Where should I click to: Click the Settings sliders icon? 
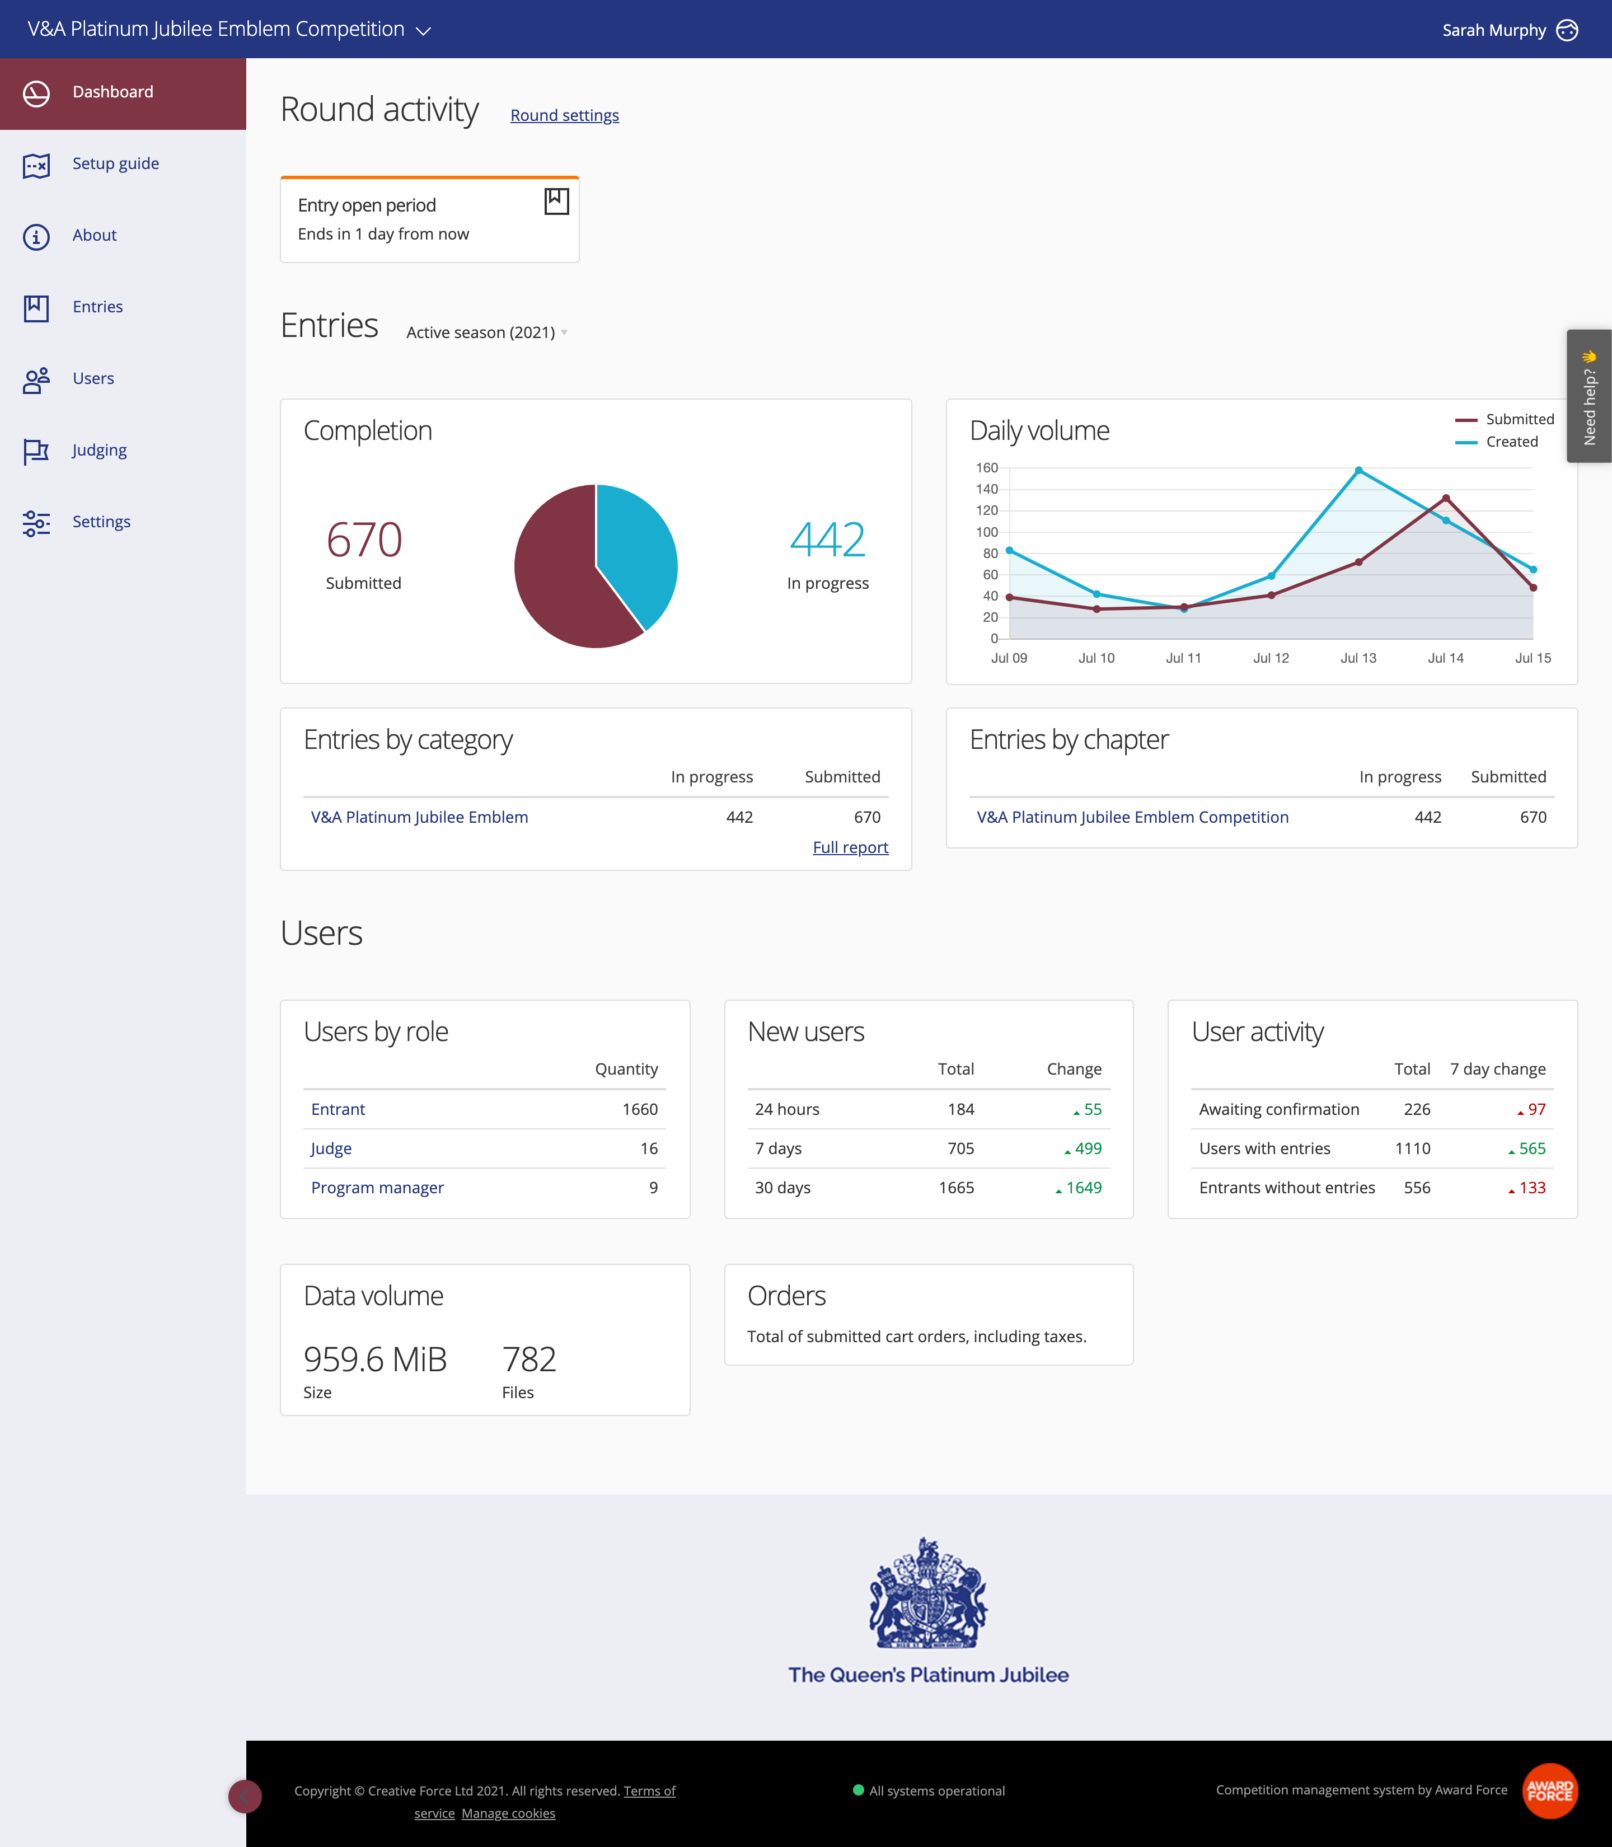(x=36, y=523)
